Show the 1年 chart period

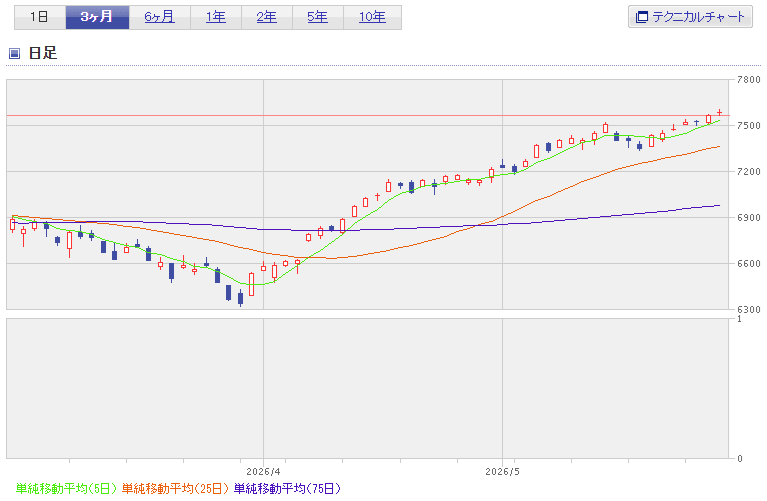[216, 17]
